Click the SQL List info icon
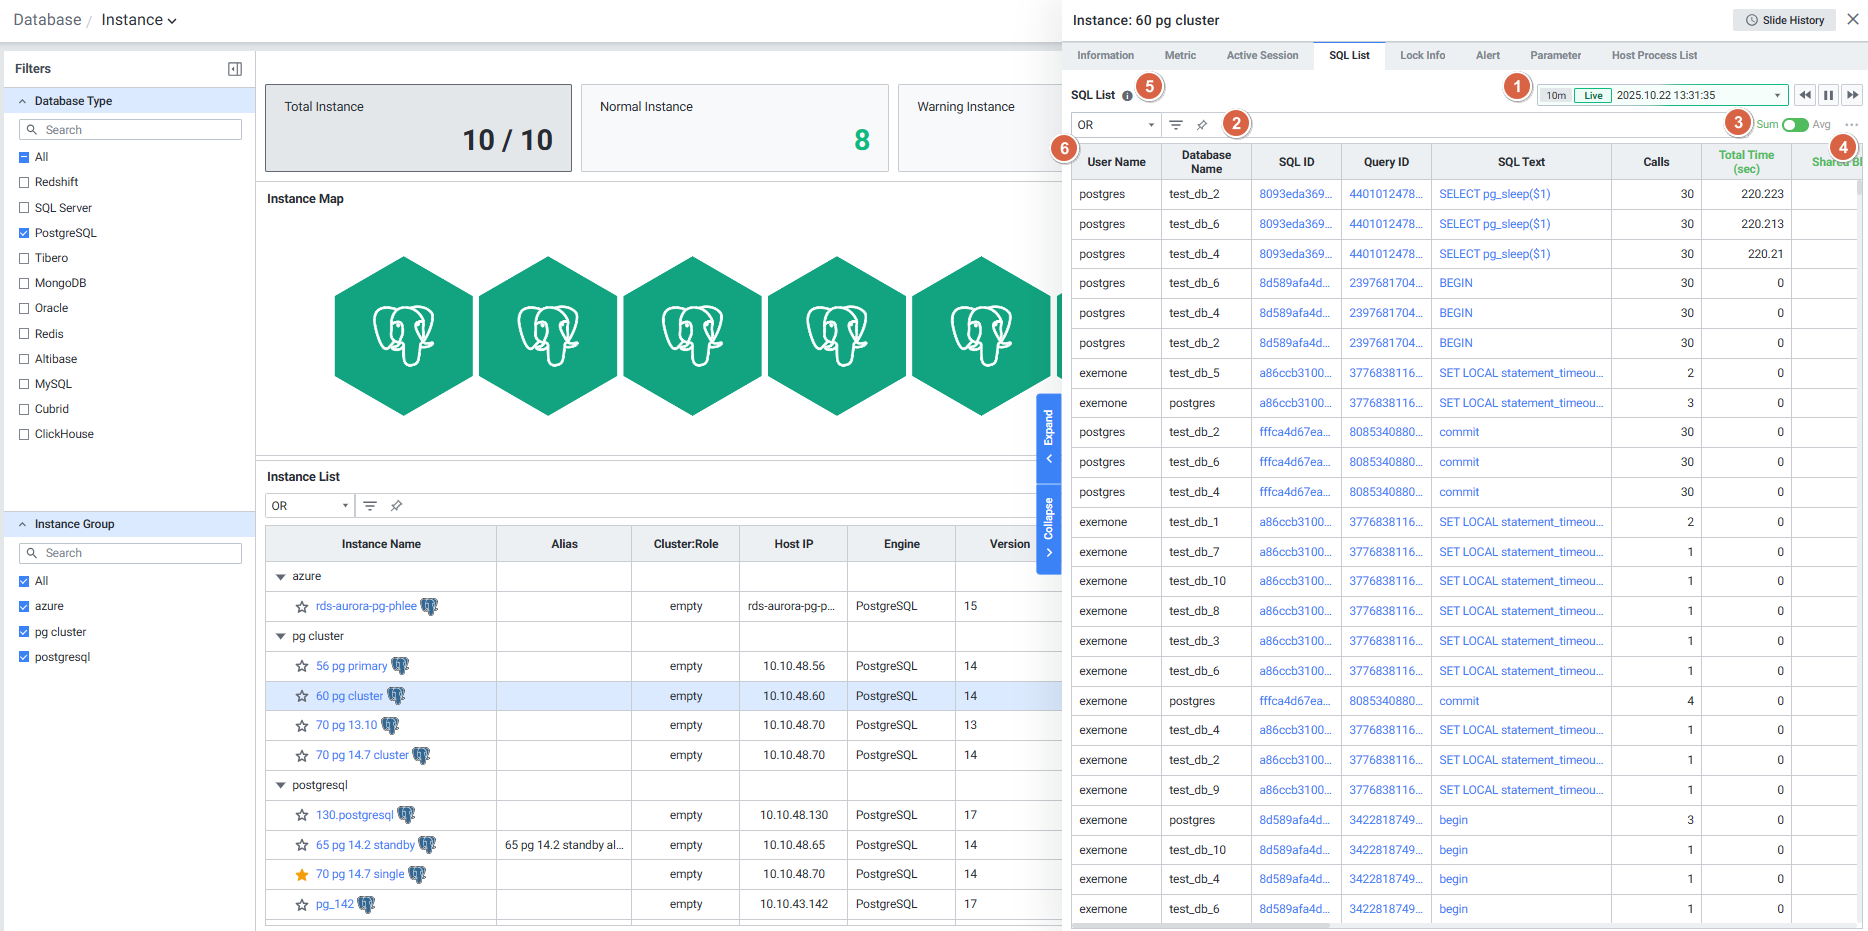Screen dimensions: 1868x931 pos(1127,96)
